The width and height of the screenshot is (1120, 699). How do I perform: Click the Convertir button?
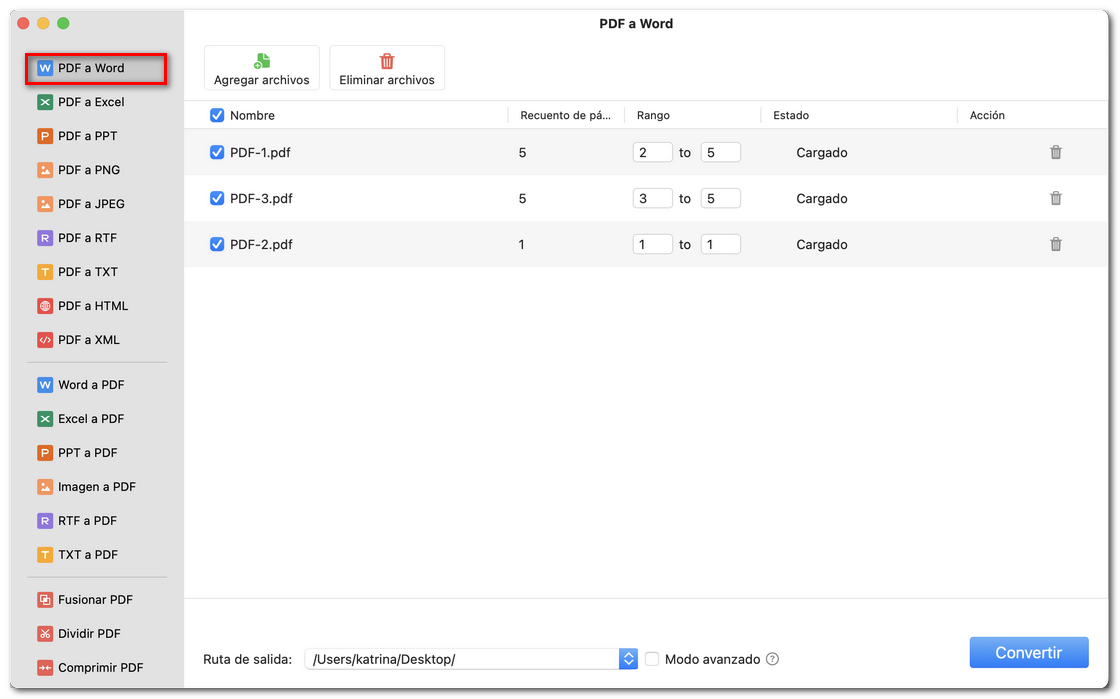1028,653
